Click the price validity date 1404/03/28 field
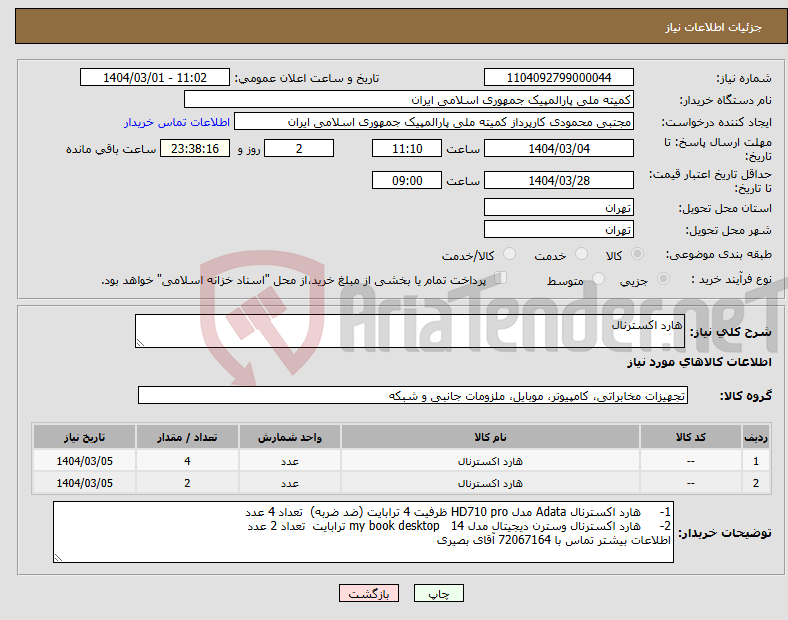The width and height of the screenshot is (788, 620). 558,180
